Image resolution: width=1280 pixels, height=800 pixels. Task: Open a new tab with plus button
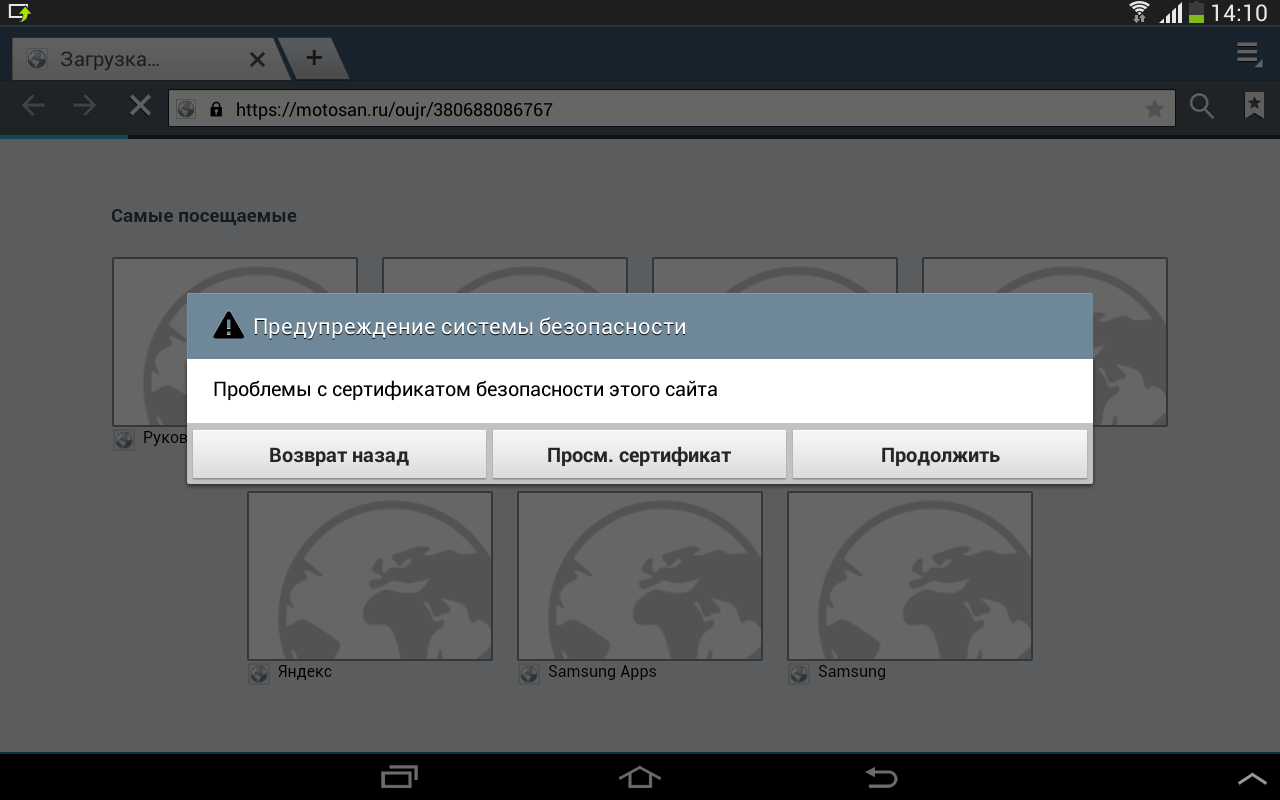[x=314, y=58]
